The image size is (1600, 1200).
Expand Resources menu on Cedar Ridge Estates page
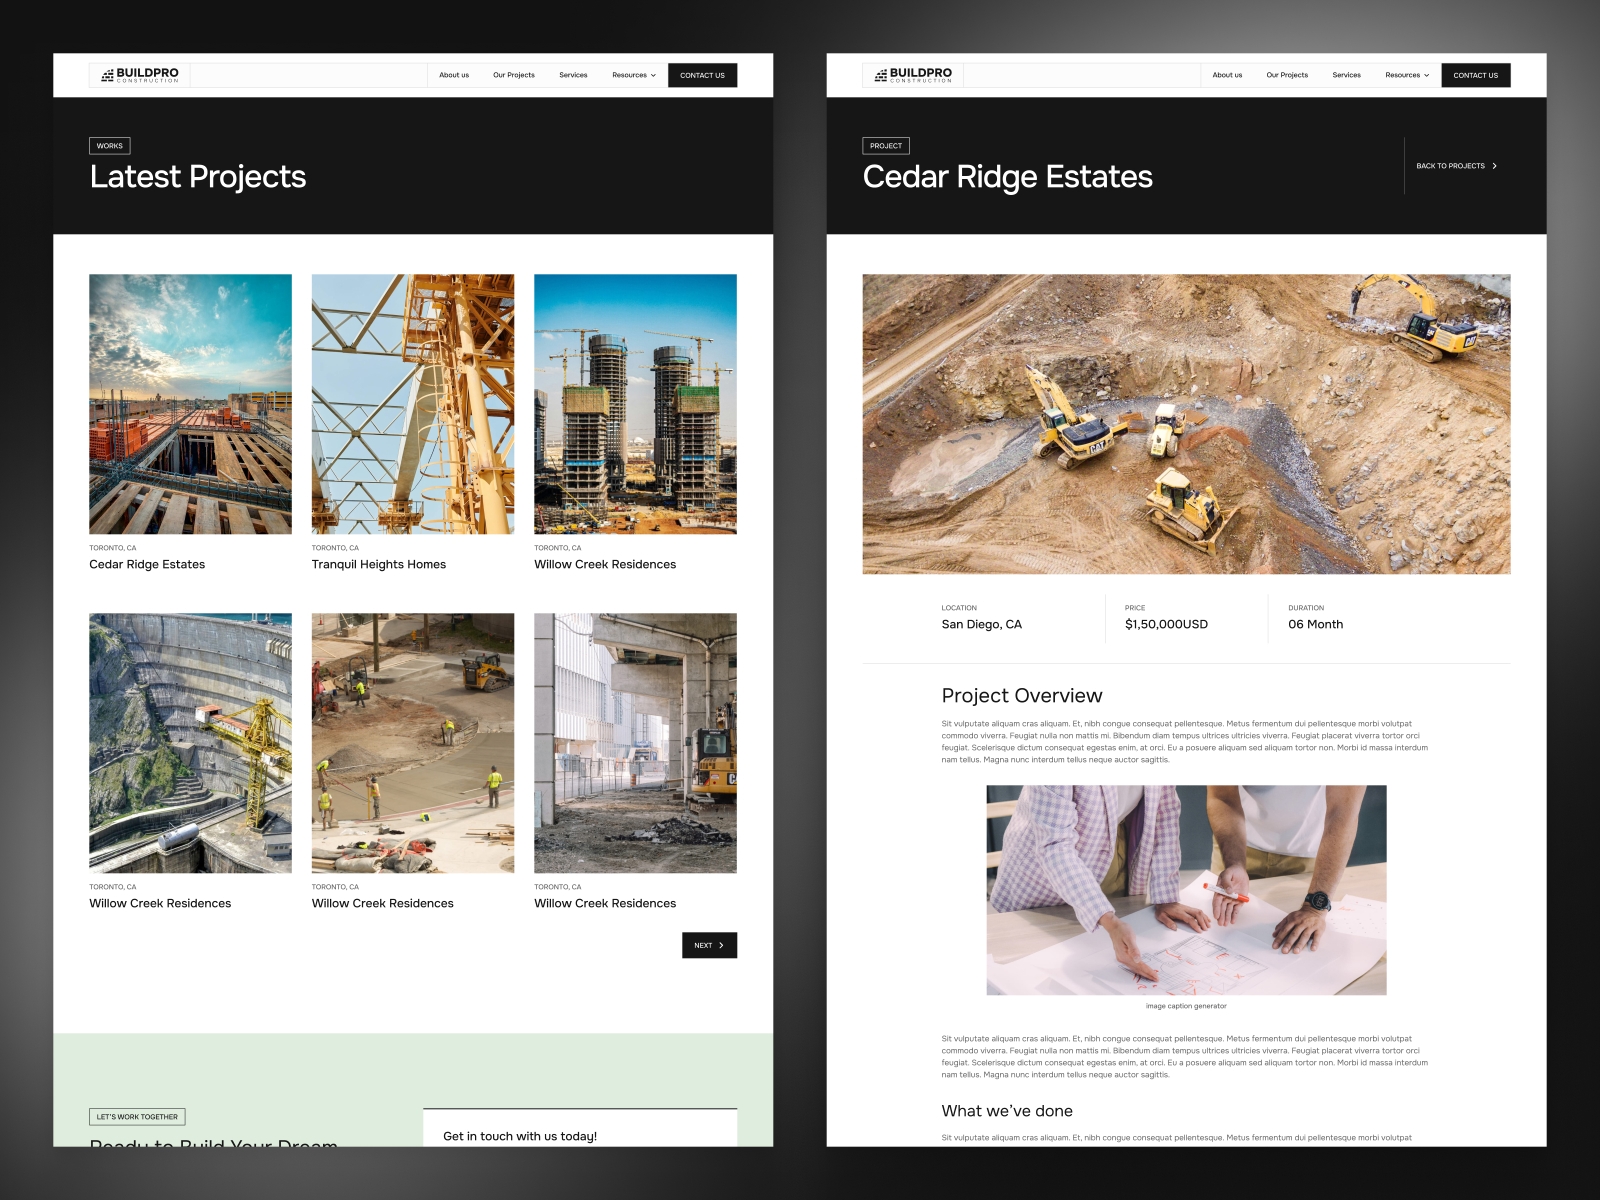tap(1403, 74)
